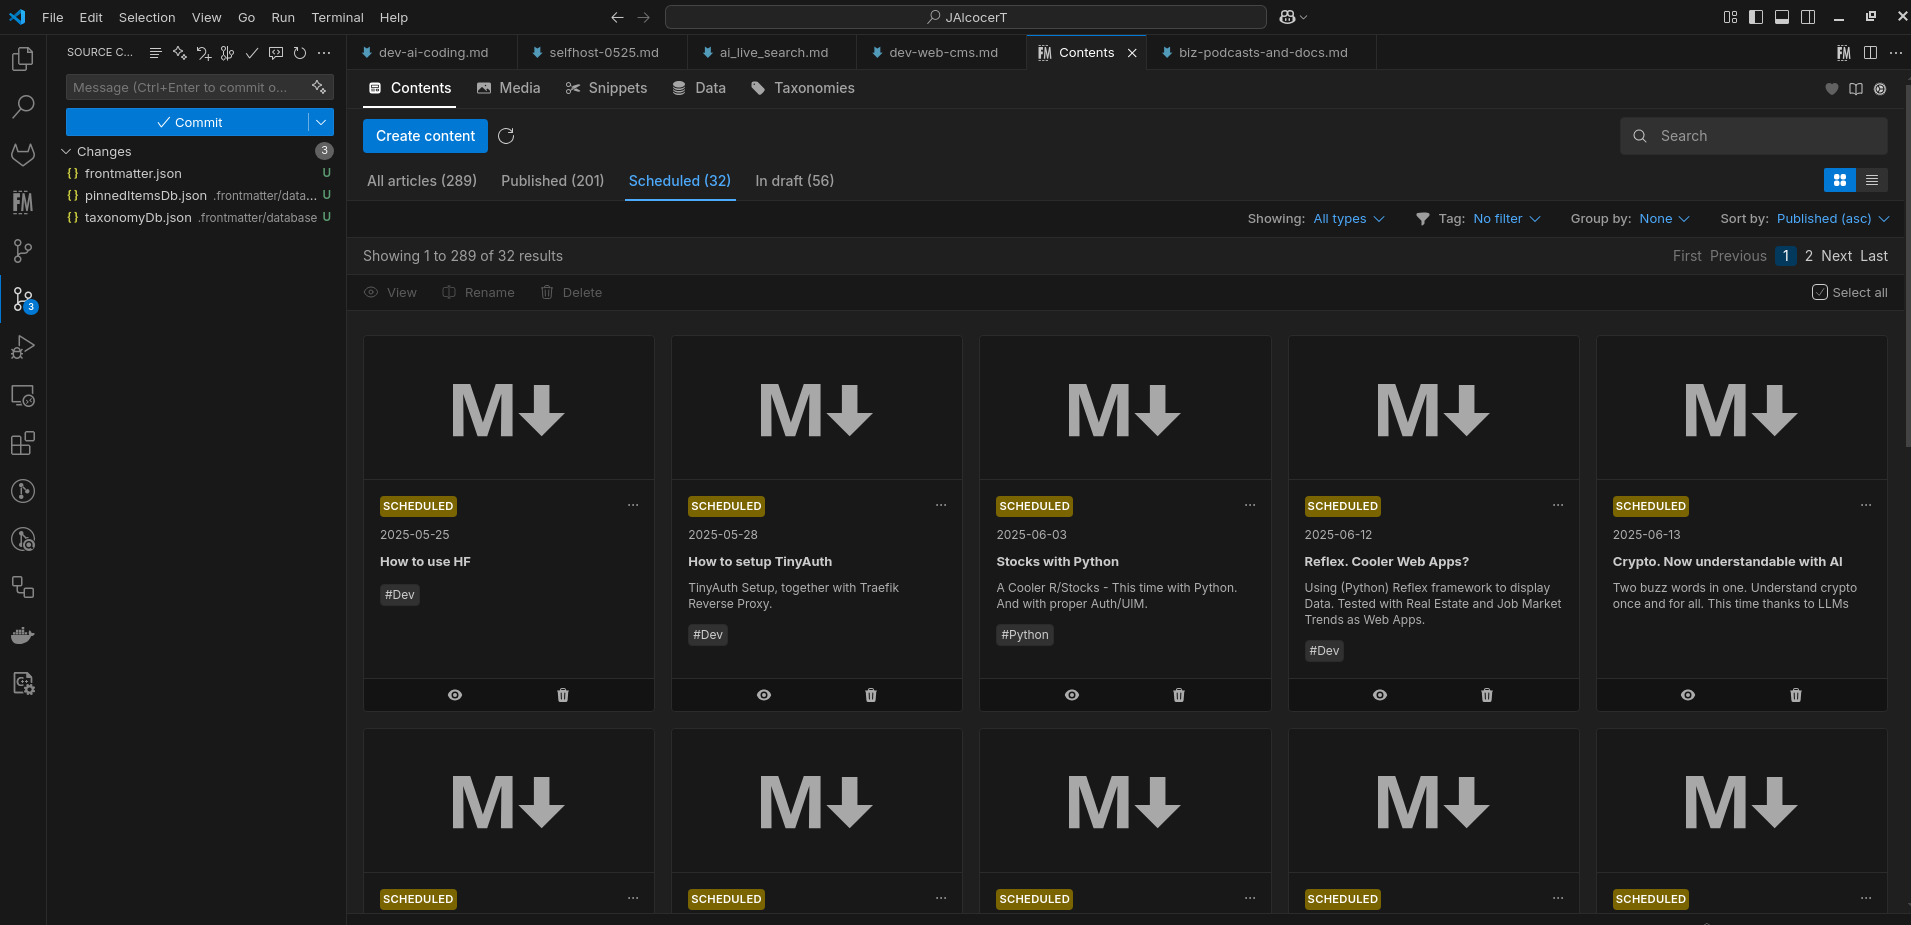Click the heart sponsor icon
1911x925 pixels.
coord(1832,89)
